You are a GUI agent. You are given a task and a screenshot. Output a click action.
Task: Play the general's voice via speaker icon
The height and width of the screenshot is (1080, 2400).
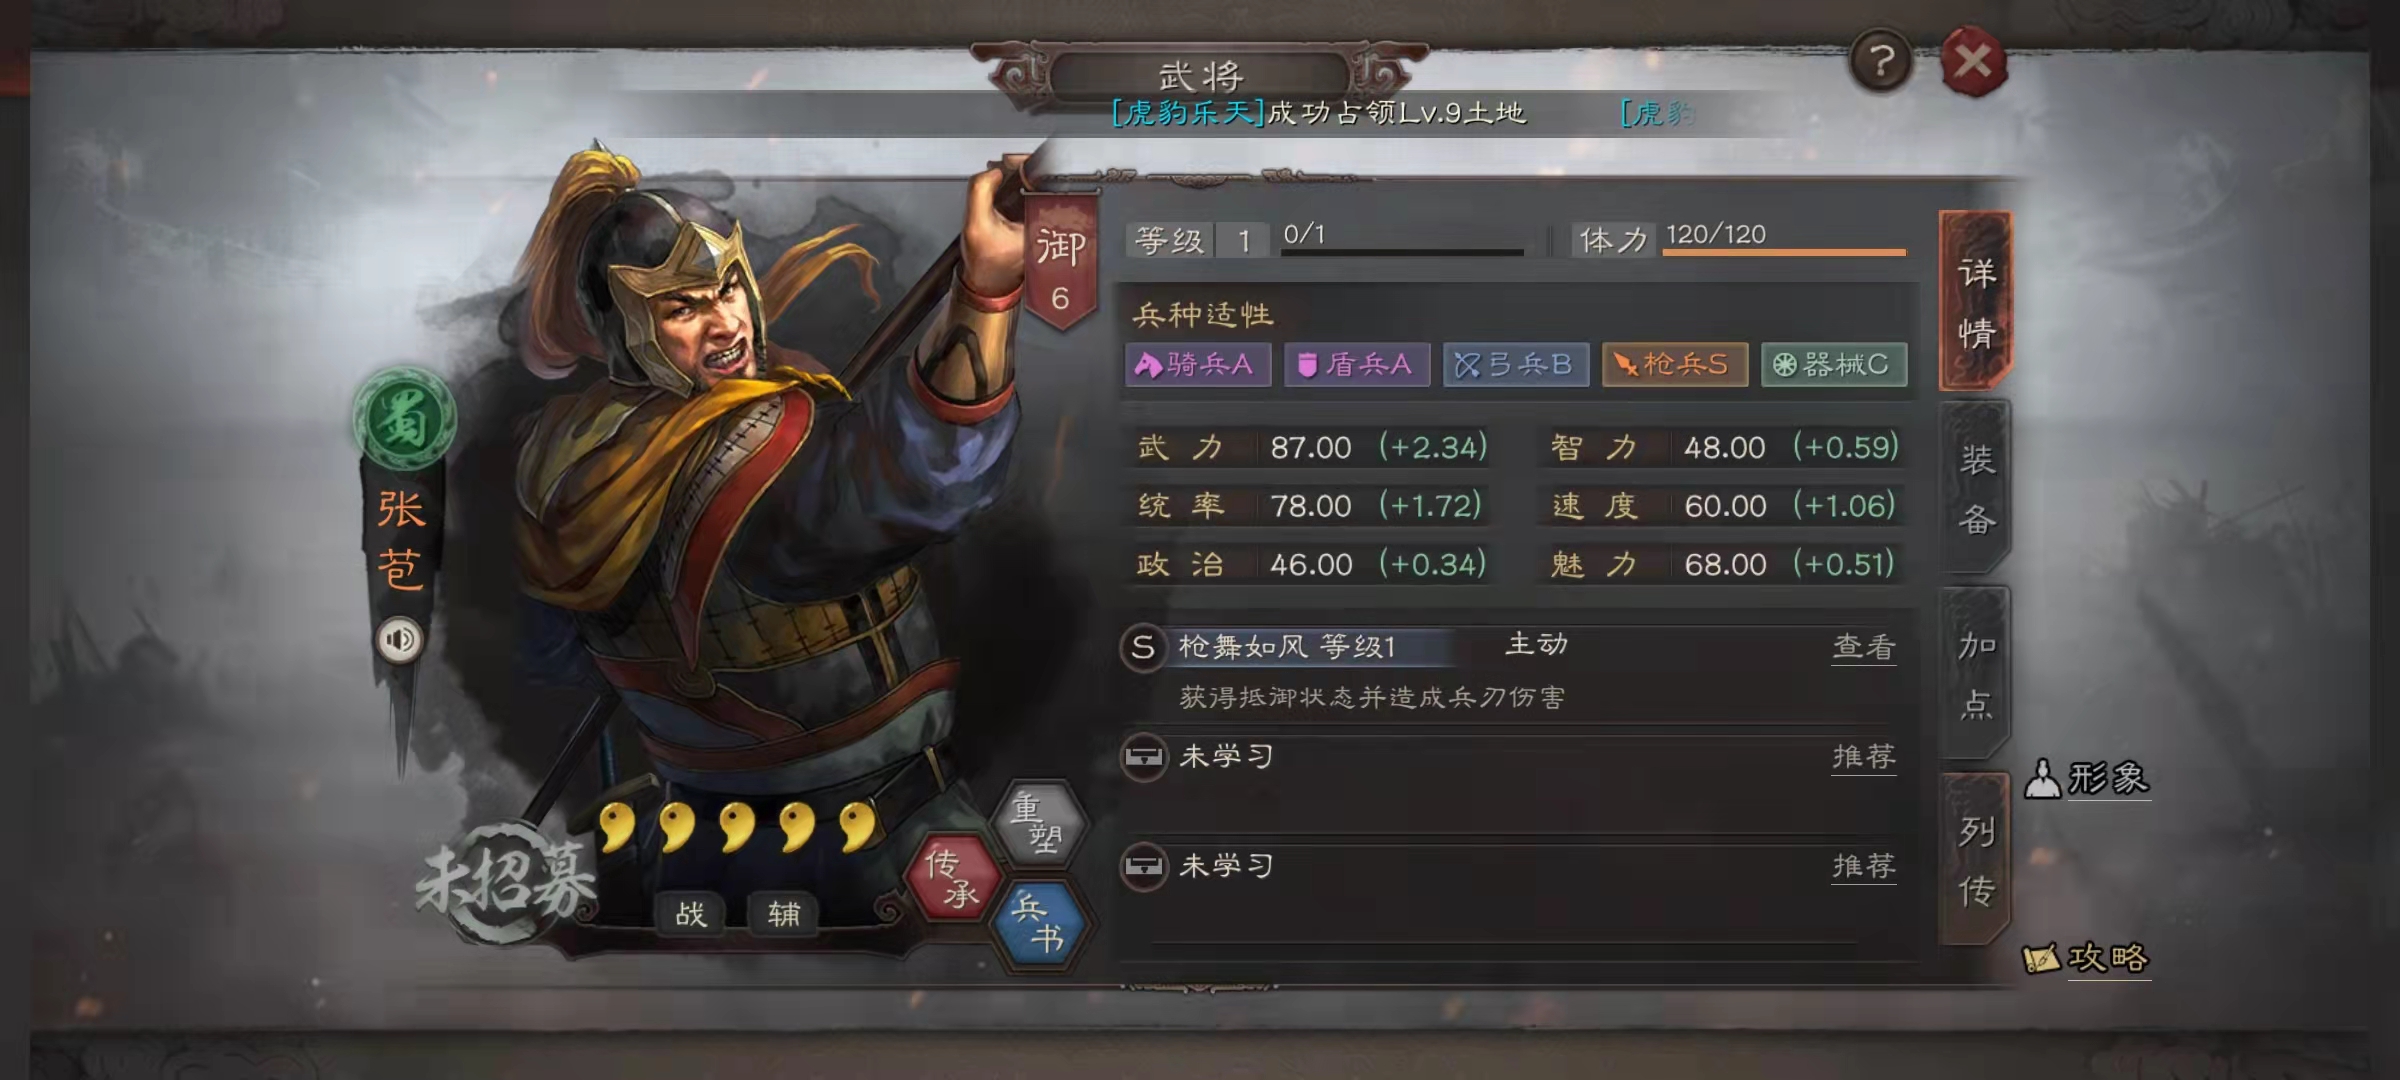click(x=399, y=640)
